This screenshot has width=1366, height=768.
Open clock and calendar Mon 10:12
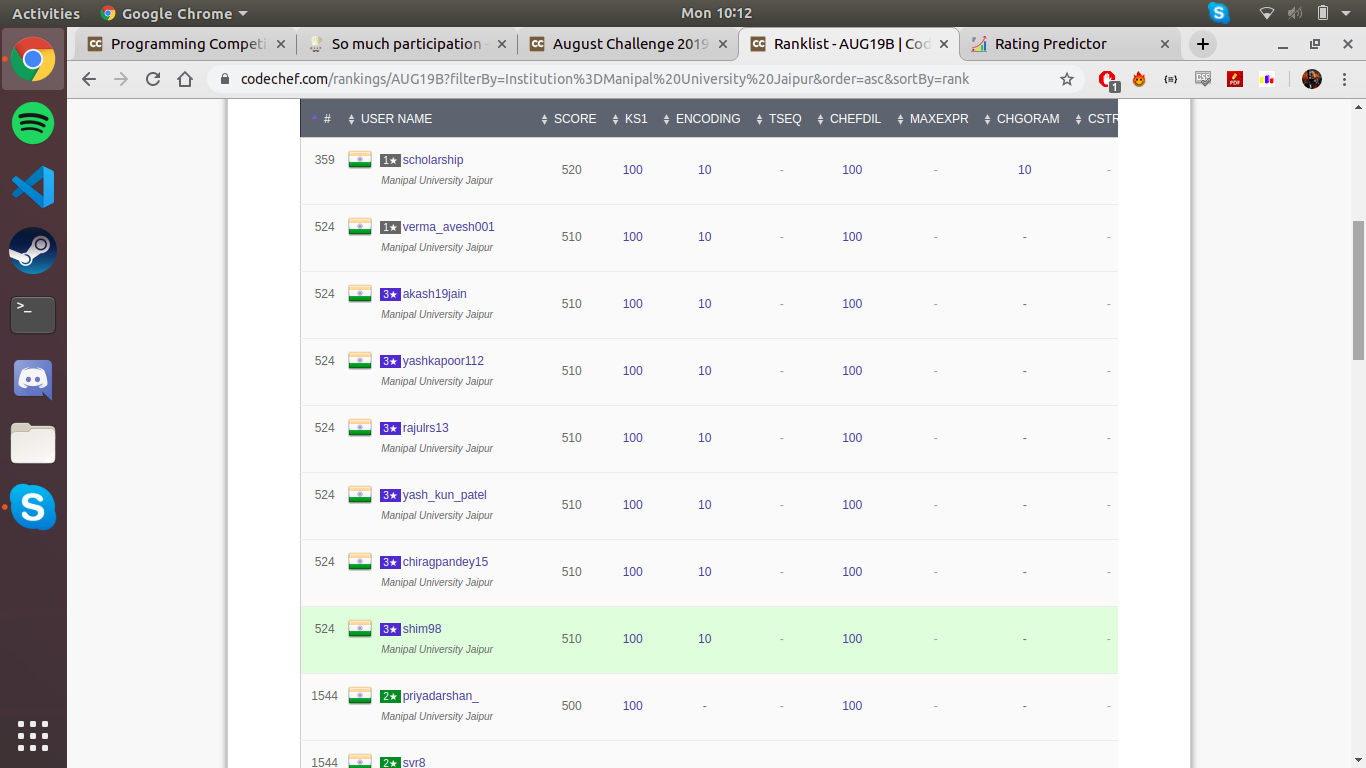(x=716, y=13)
